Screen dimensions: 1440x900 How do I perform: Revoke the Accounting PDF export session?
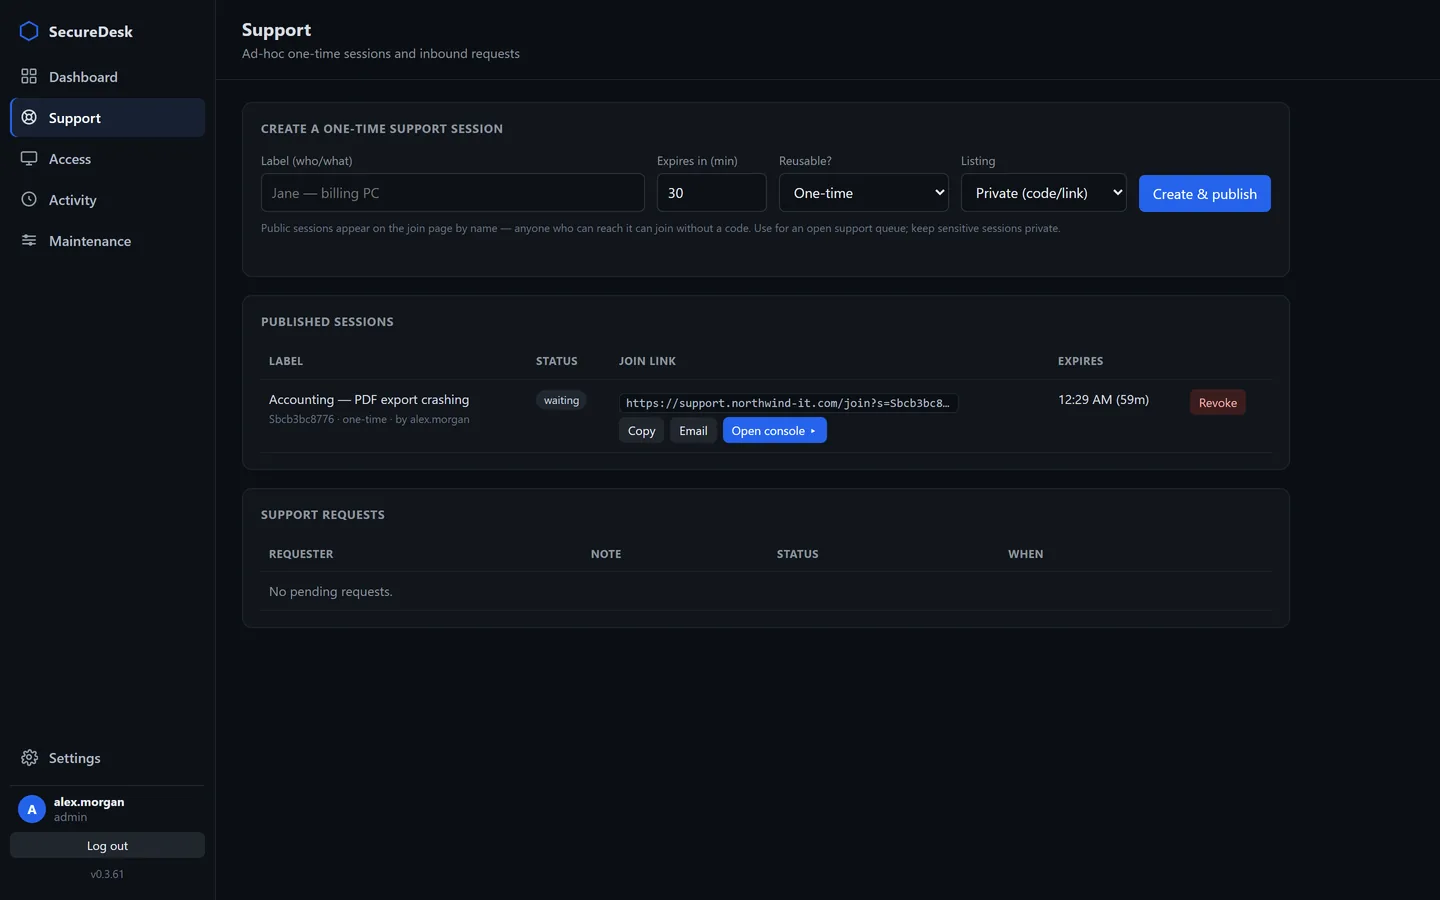pyautogui.click(x=1217, y=403)
